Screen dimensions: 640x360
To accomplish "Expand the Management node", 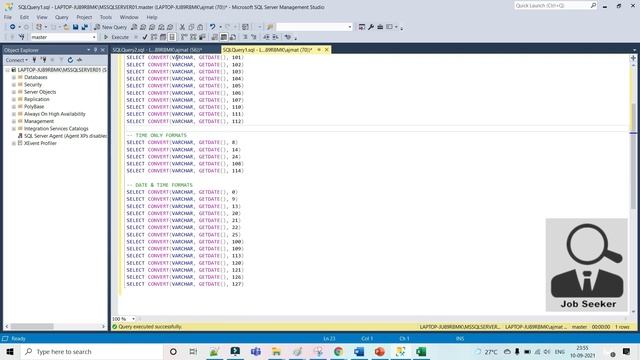I will point(14,121).
